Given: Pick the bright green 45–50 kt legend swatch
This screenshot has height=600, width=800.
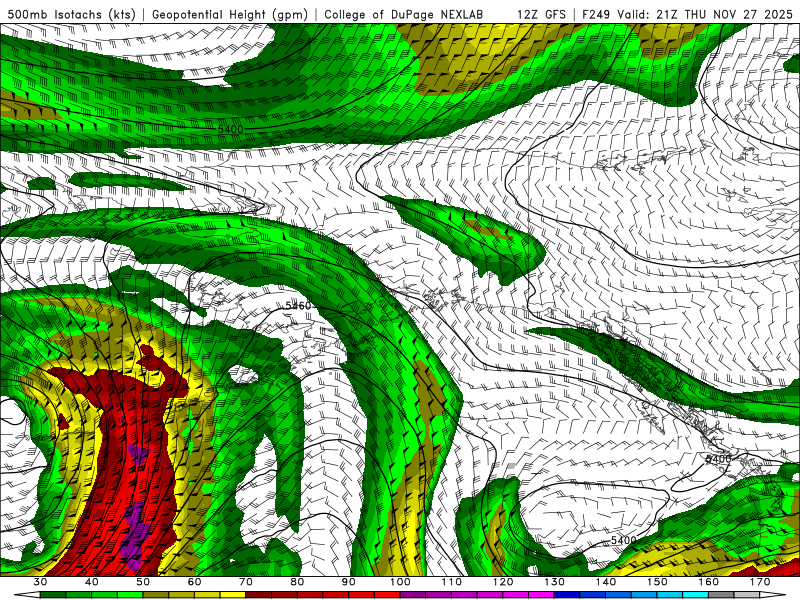Looking at the screenshot, I should (x=130, y=595).
